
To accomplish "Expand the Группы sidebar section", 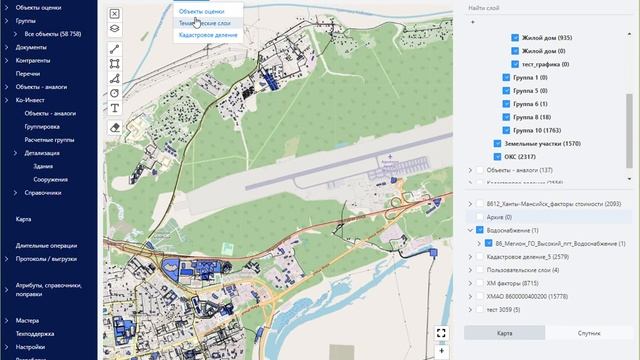I will click(7, 21).
